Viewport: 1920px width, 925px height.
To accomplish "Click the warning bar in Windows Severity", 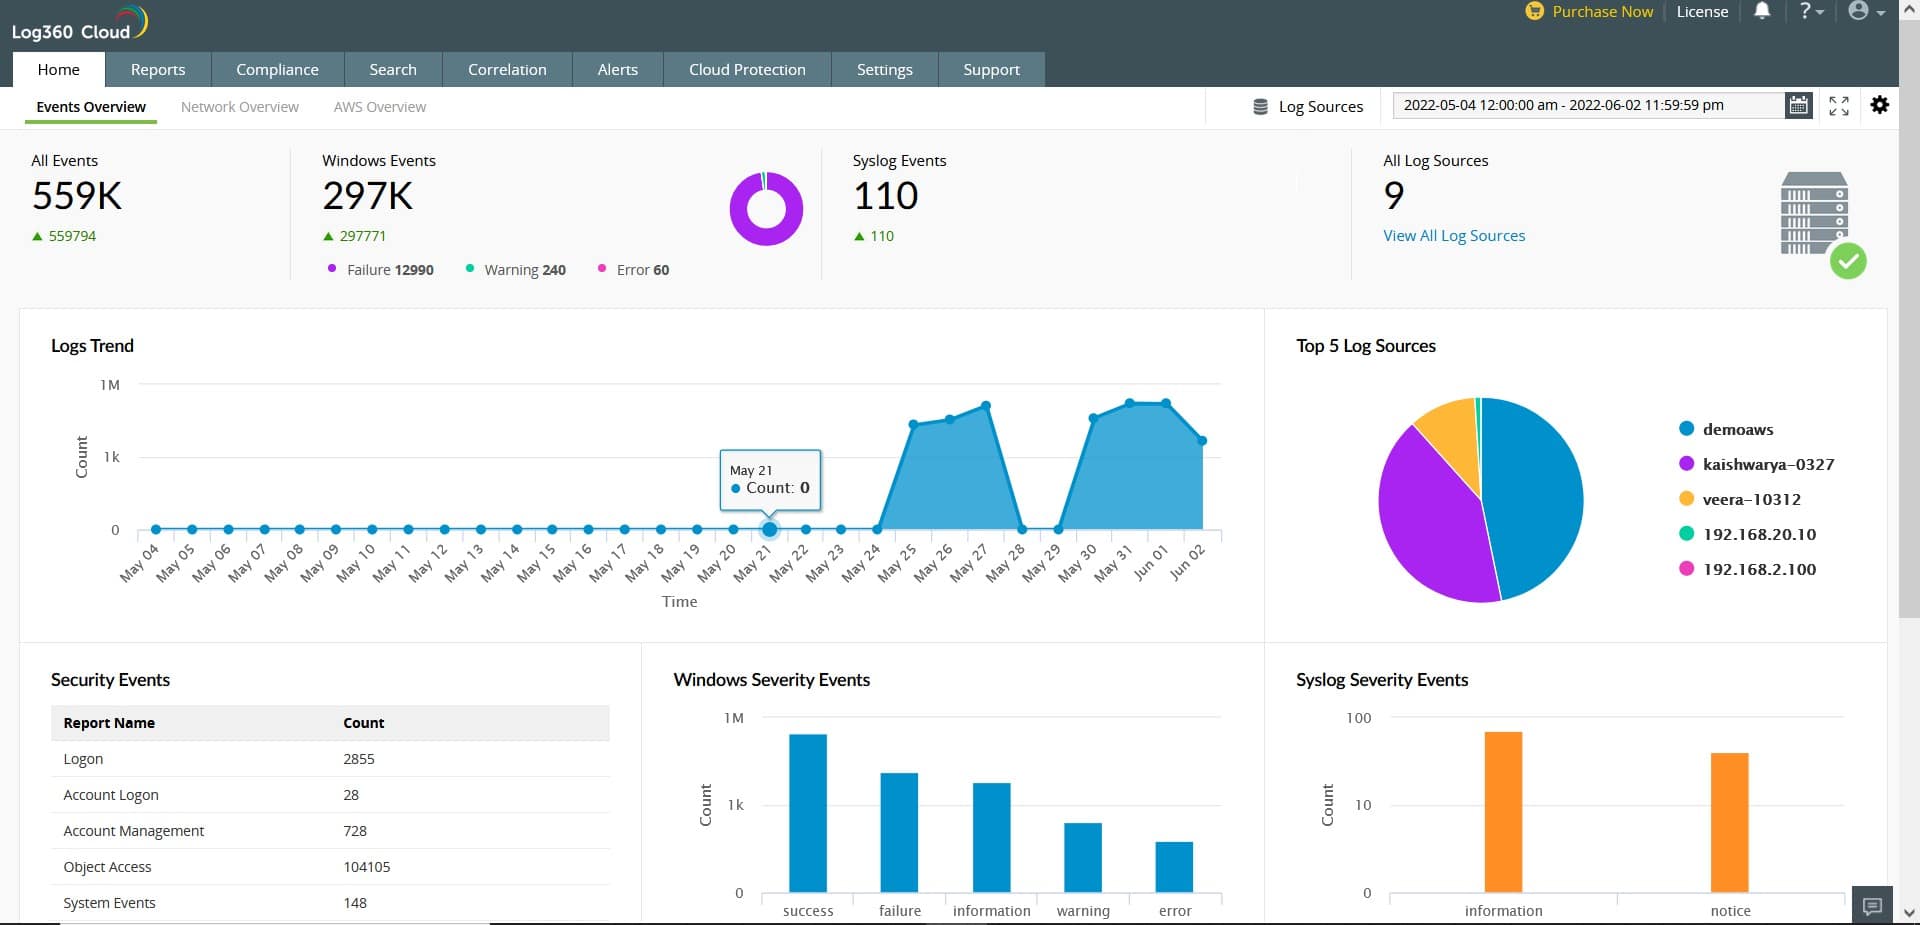I will pos(1083,857).
